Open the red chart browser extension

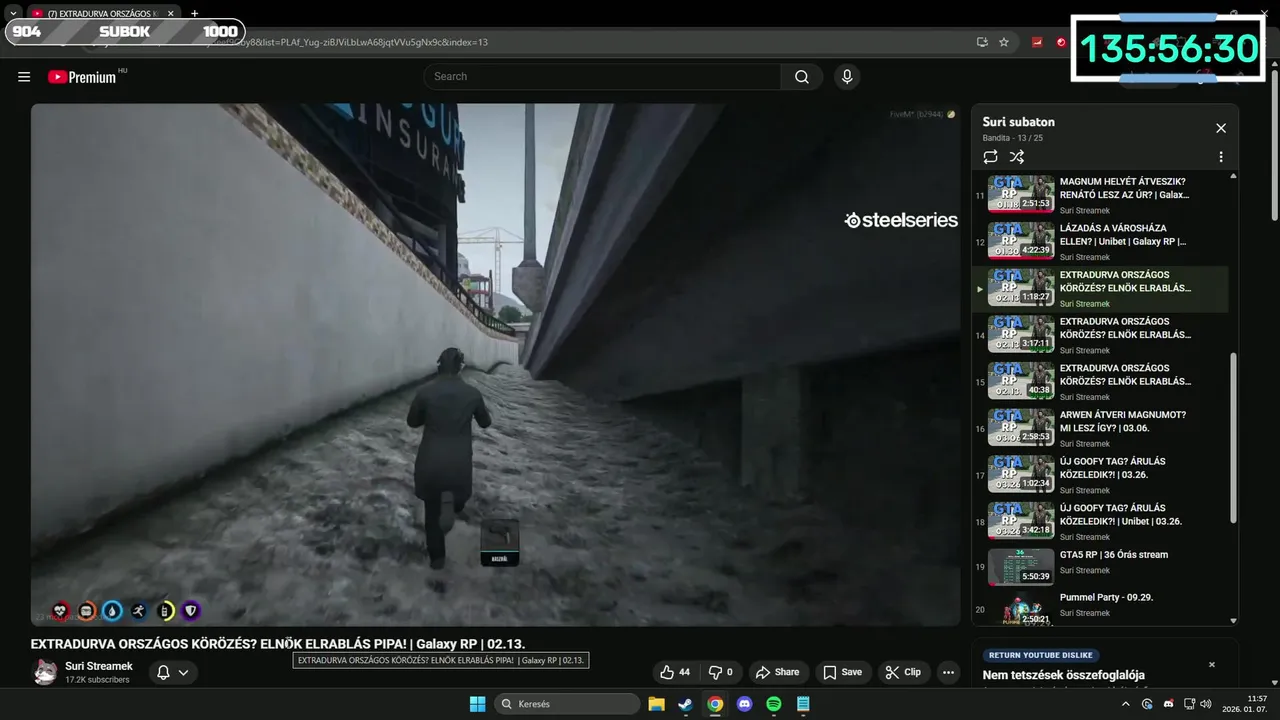(x=1038, y=42)
